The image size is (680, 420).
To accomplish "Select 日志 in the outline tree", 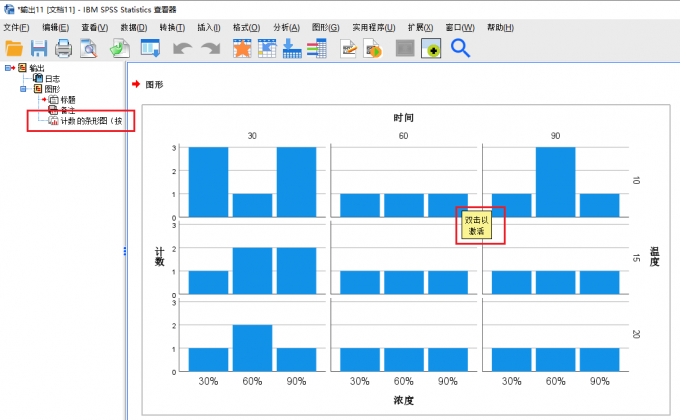I will point(52,79).
